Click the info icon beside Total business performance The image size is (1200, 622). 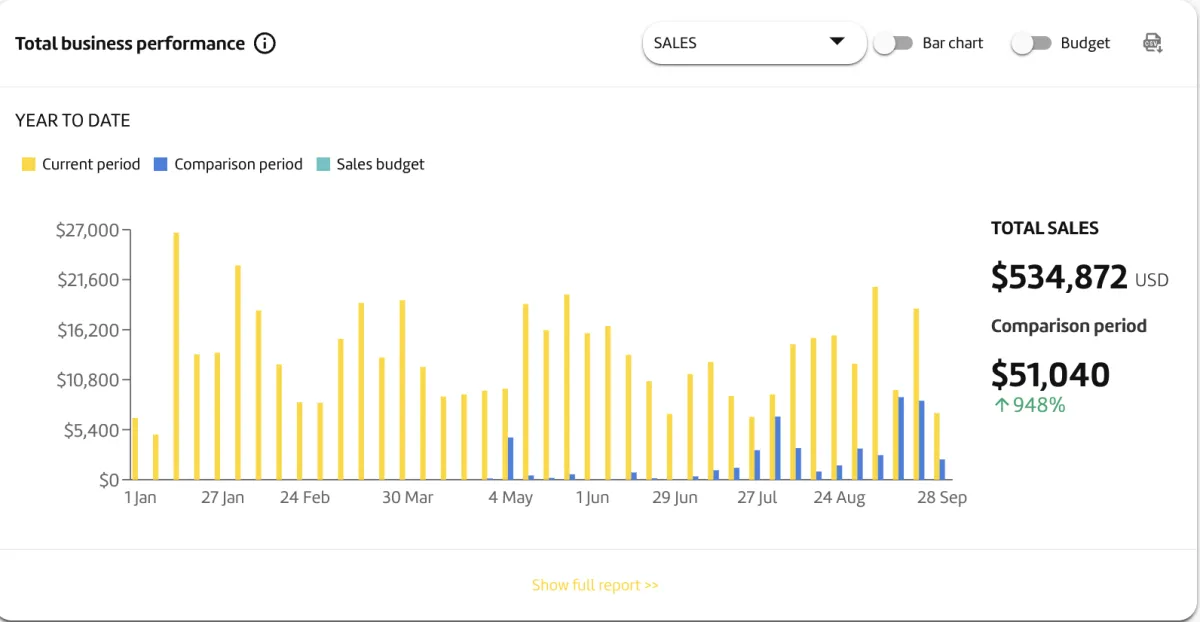pos(265,43)
